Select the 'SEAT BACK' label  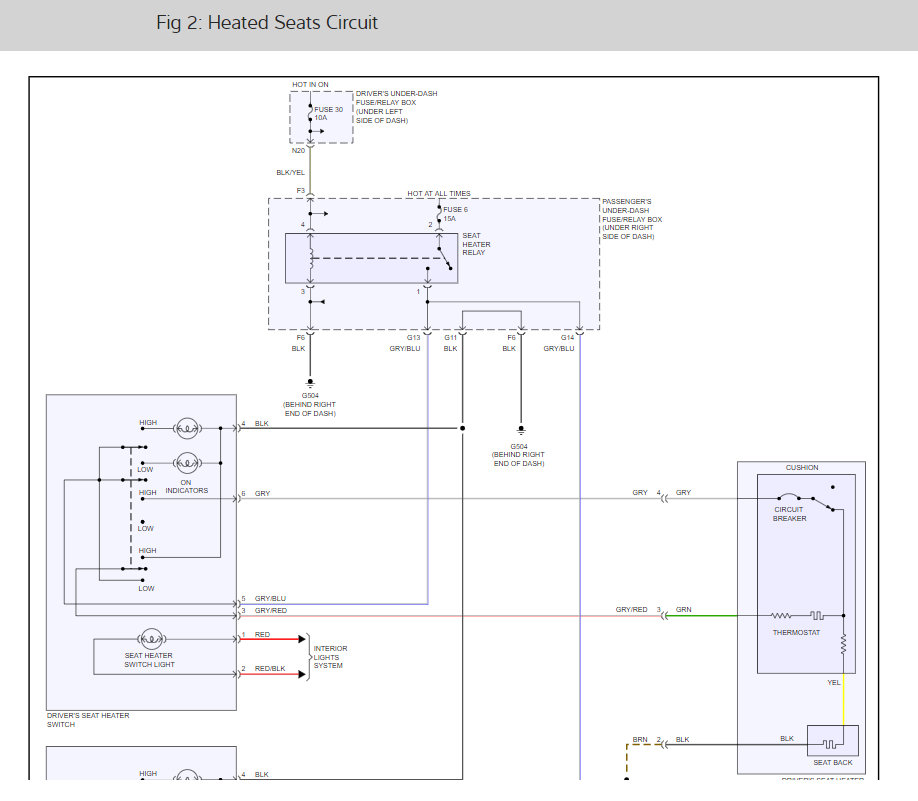pyautogui.click(x=833, y=762)
